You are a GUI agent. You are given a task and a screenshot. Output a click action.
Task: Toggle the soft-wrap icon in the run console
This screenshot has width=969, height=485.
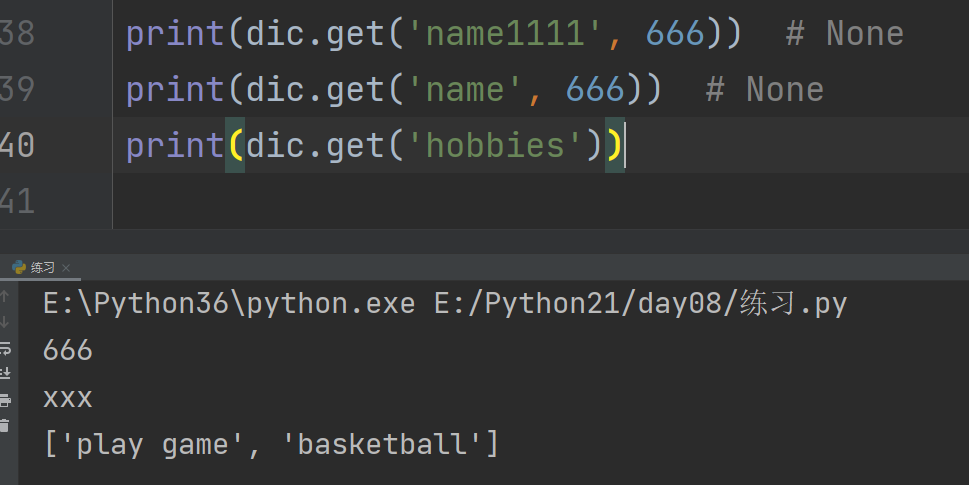[x=5, y=348]
